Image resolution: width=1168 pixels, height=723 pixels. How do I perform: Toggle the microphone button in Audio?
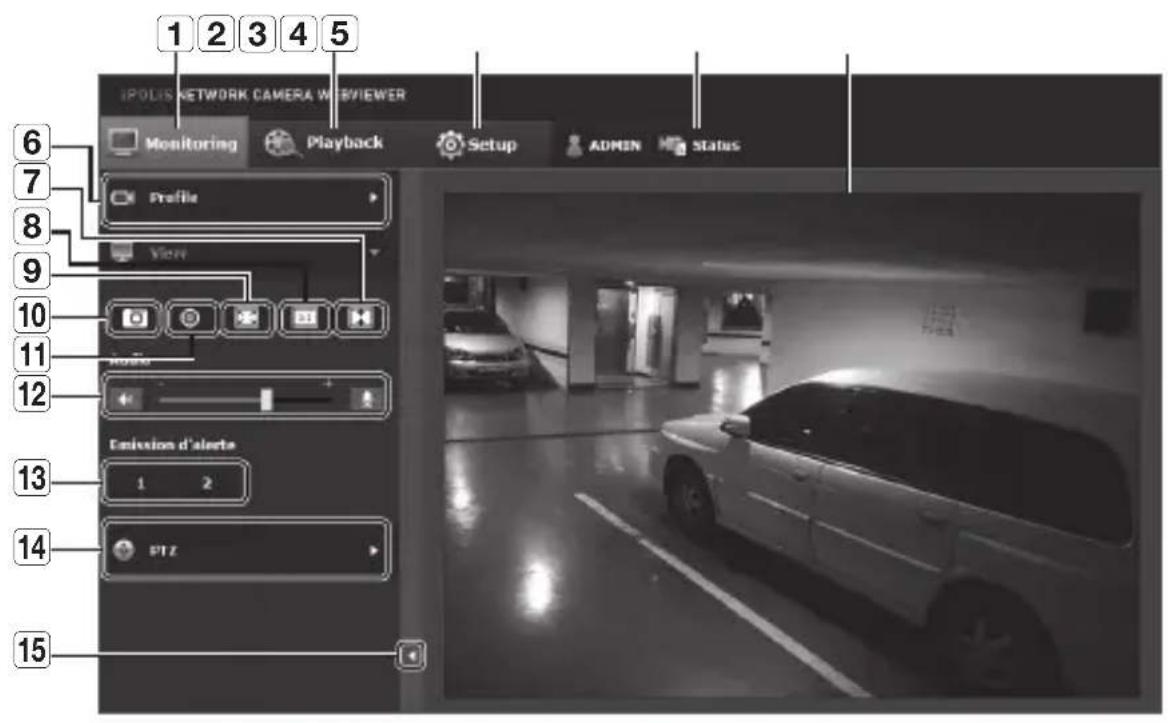tap(366, 399)
